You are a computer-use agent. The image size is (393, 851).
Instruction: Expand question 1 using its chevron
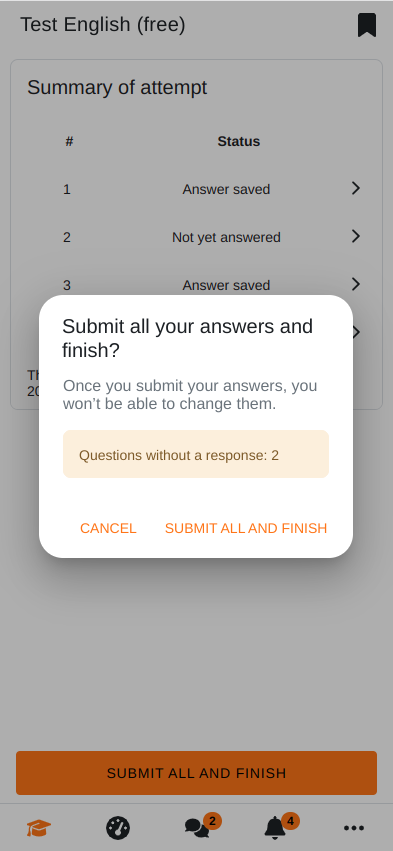click(356, 188)
